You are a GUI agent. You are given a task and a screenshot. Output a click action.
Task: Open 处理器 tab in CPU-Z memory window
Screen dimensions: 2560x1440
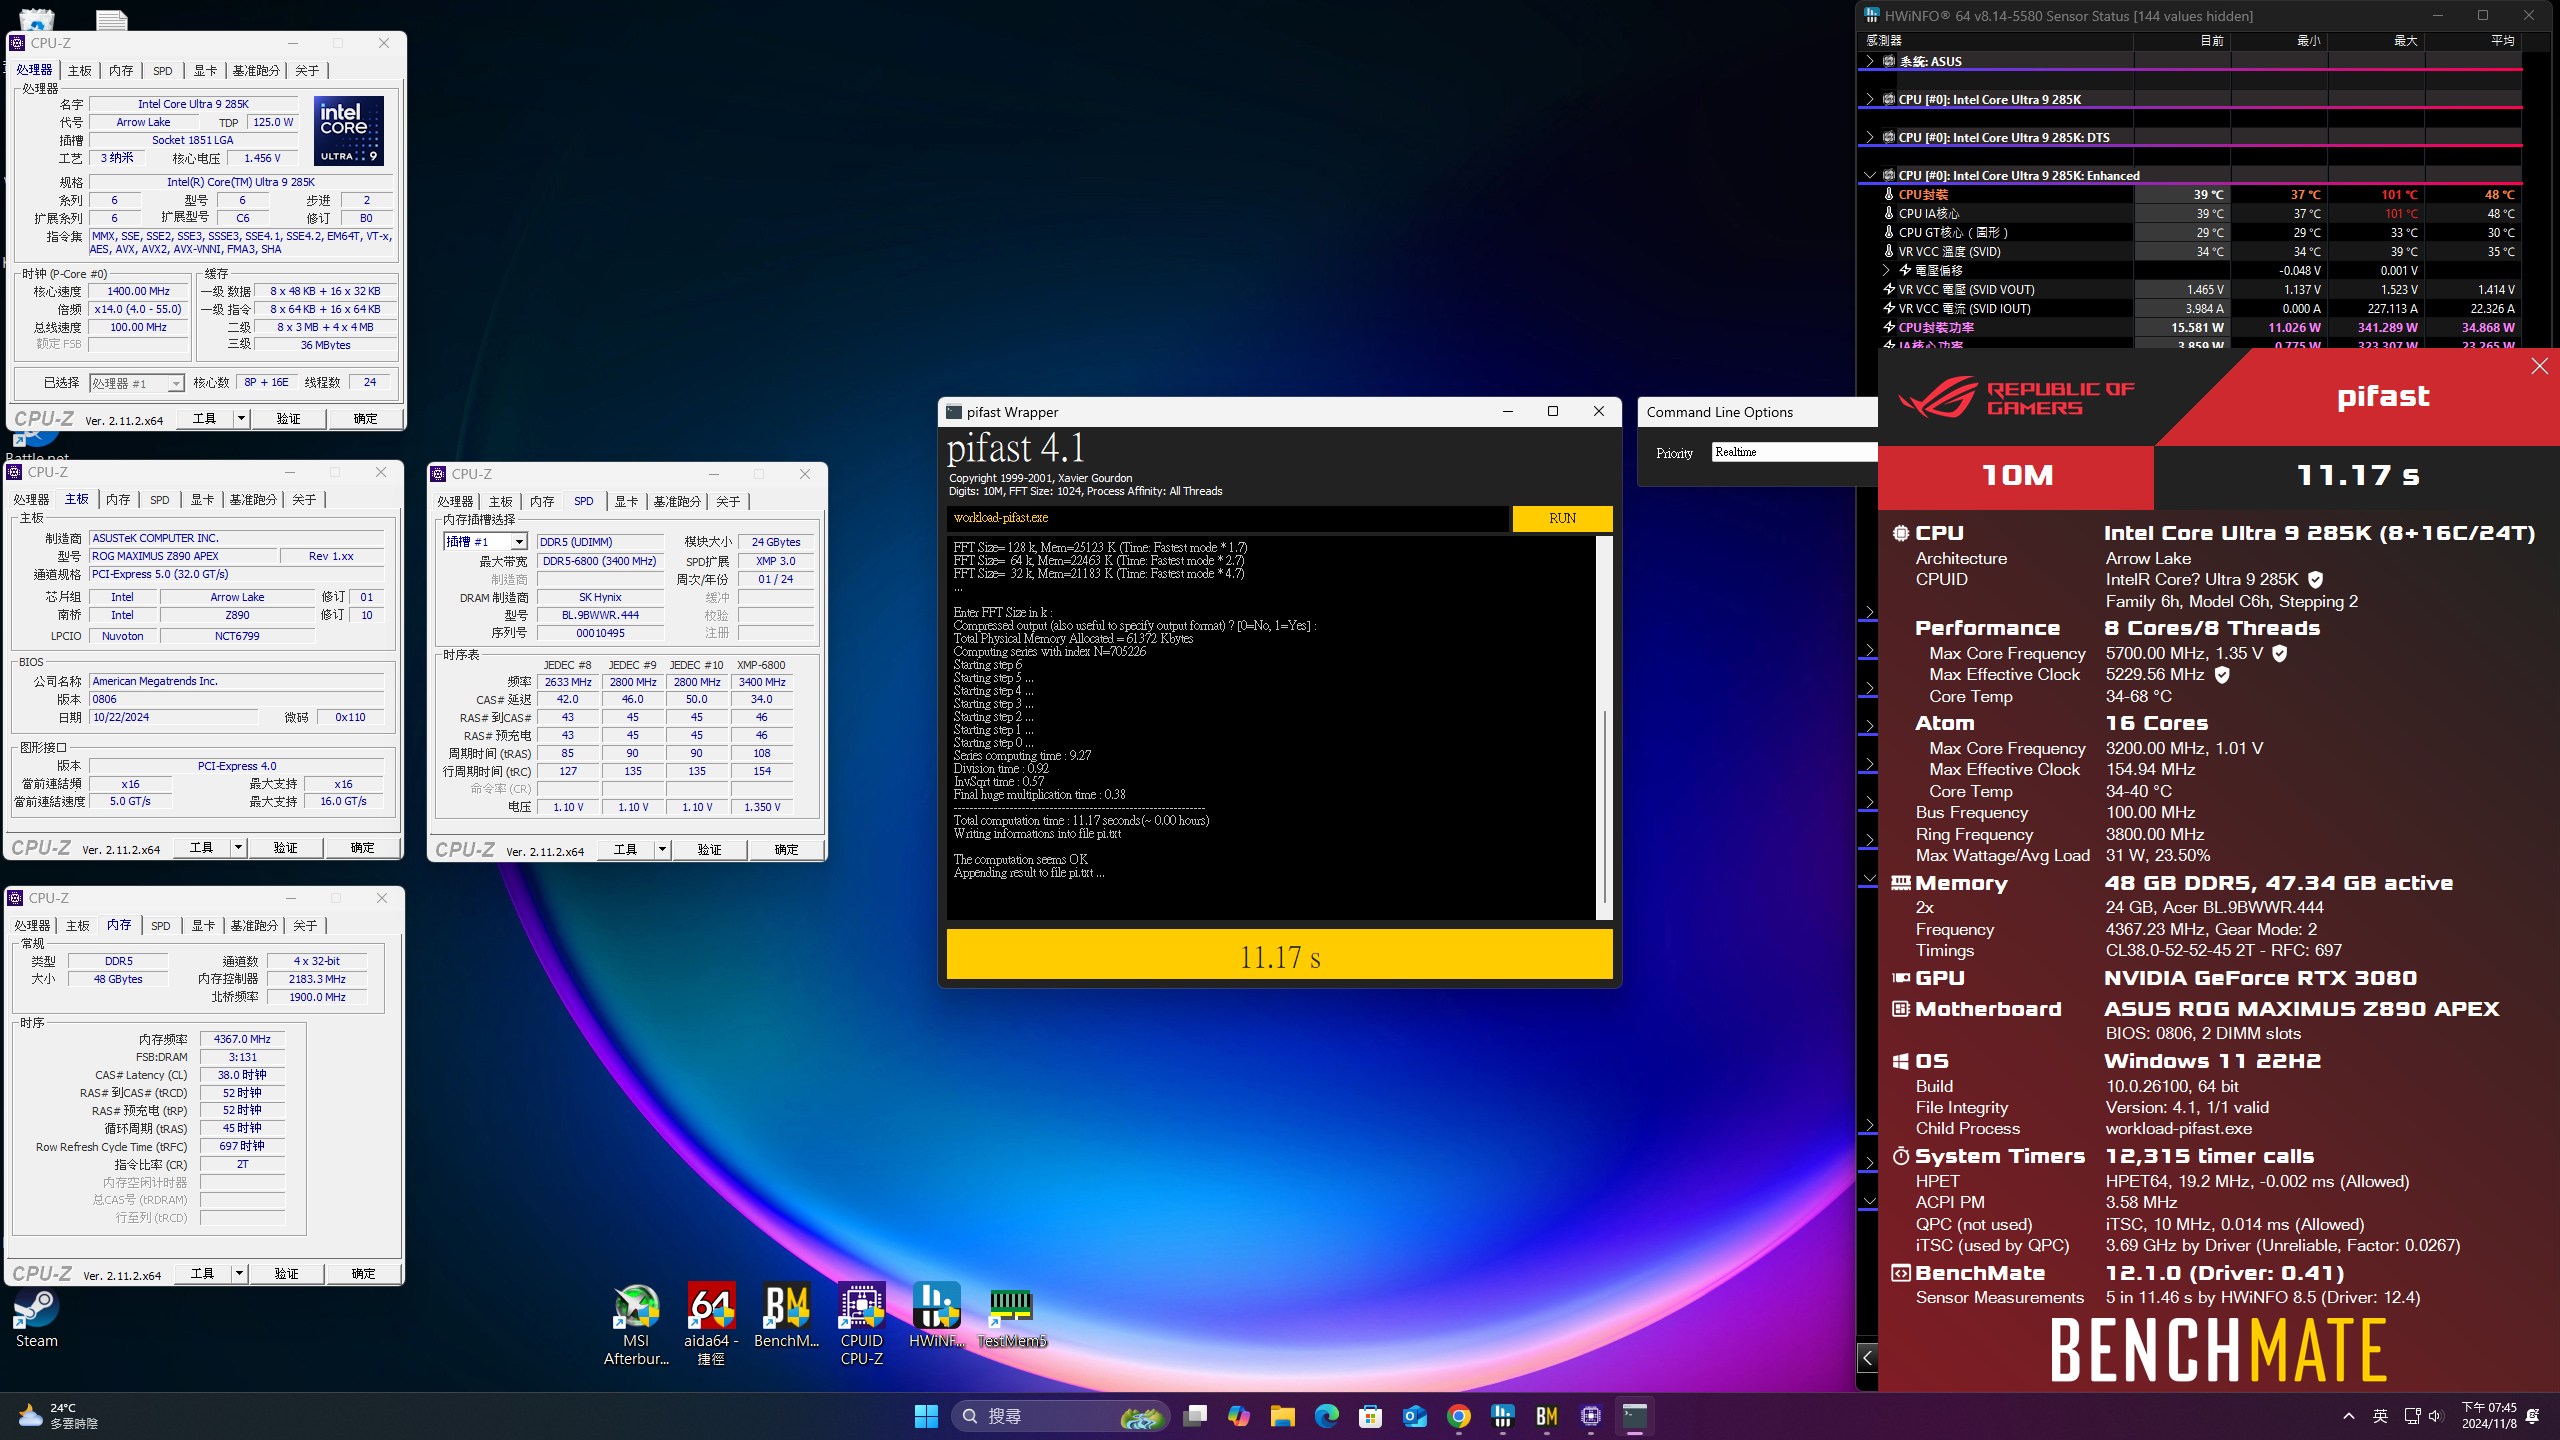pos(32,926)
